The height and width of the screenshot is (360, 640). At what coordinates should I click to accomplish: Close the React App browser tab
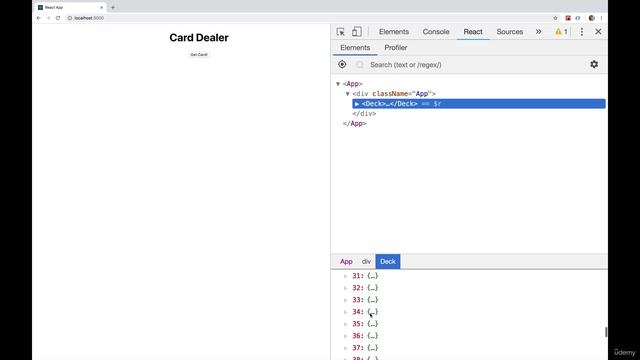(102, 7)
